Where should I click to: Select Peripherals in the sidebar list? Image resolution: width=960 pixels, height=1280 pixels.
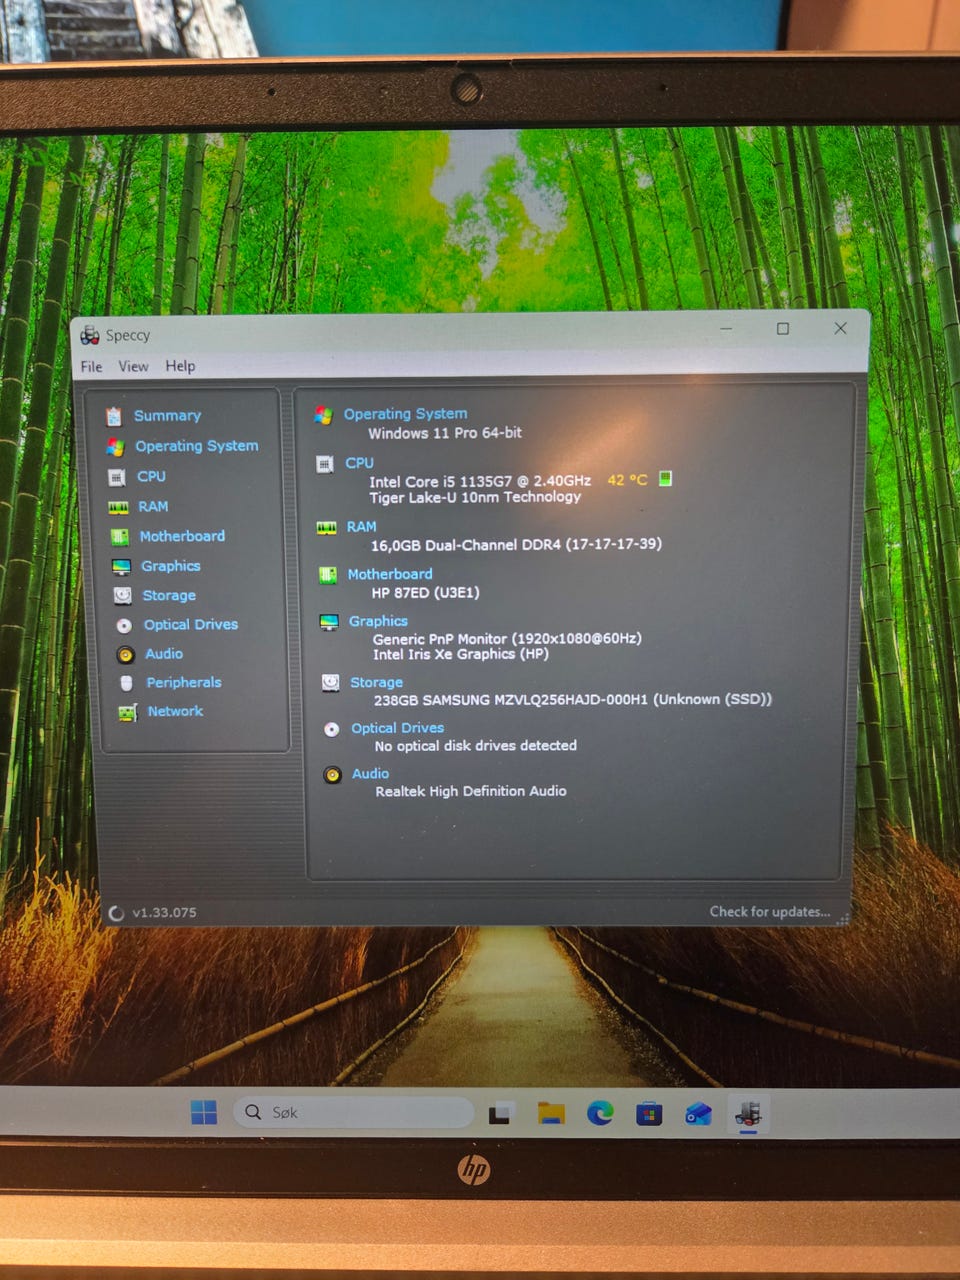coord(184,682)
